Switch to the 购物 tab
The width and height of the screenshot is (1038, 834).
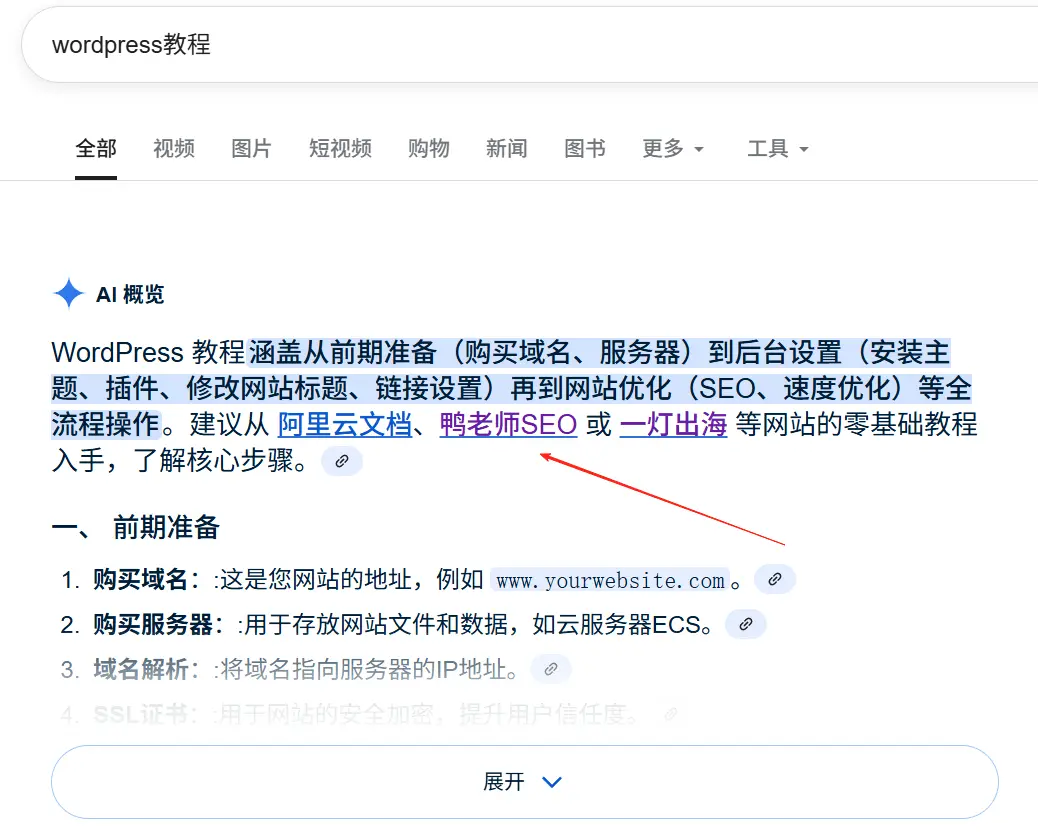point(428,148)
